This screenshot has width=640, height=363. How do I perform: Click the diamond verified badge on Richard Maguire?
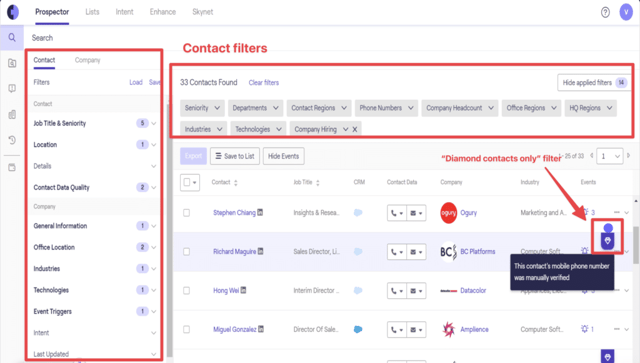click(x=608, y=241)
